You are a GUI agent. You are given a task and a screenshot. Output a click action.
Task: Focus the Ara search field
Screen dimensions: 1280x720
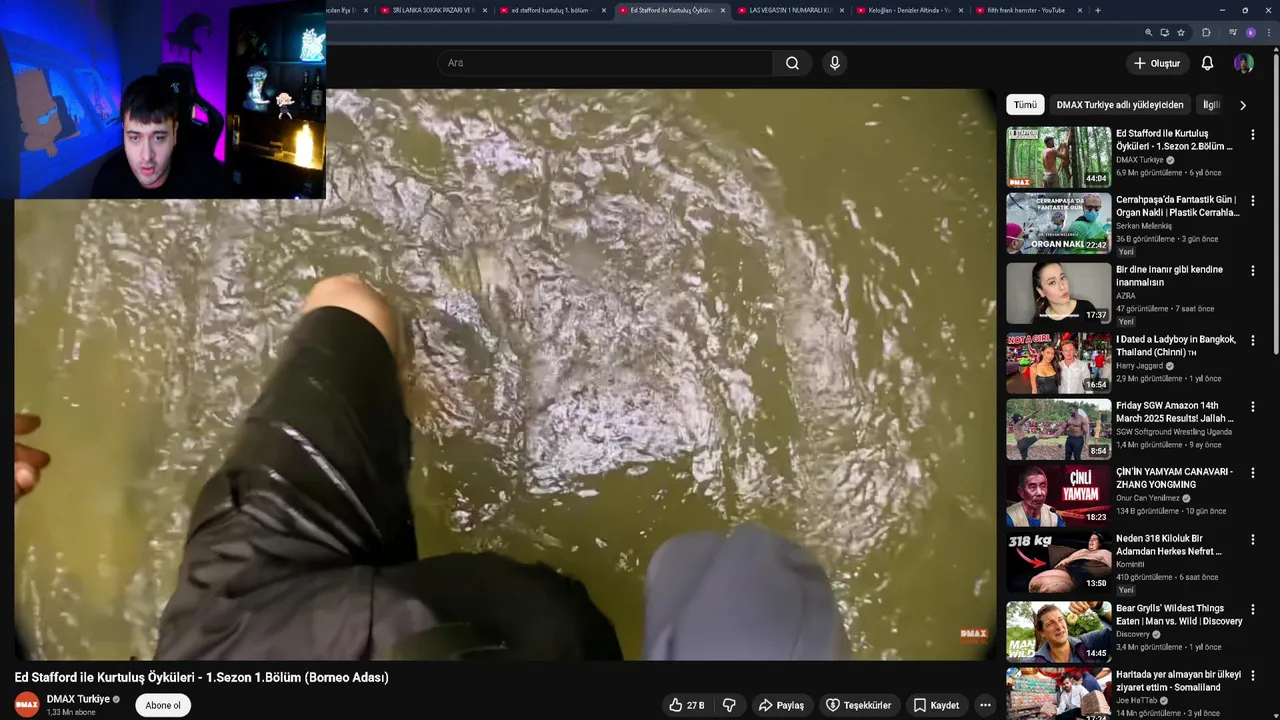click(x=605, y=63)
